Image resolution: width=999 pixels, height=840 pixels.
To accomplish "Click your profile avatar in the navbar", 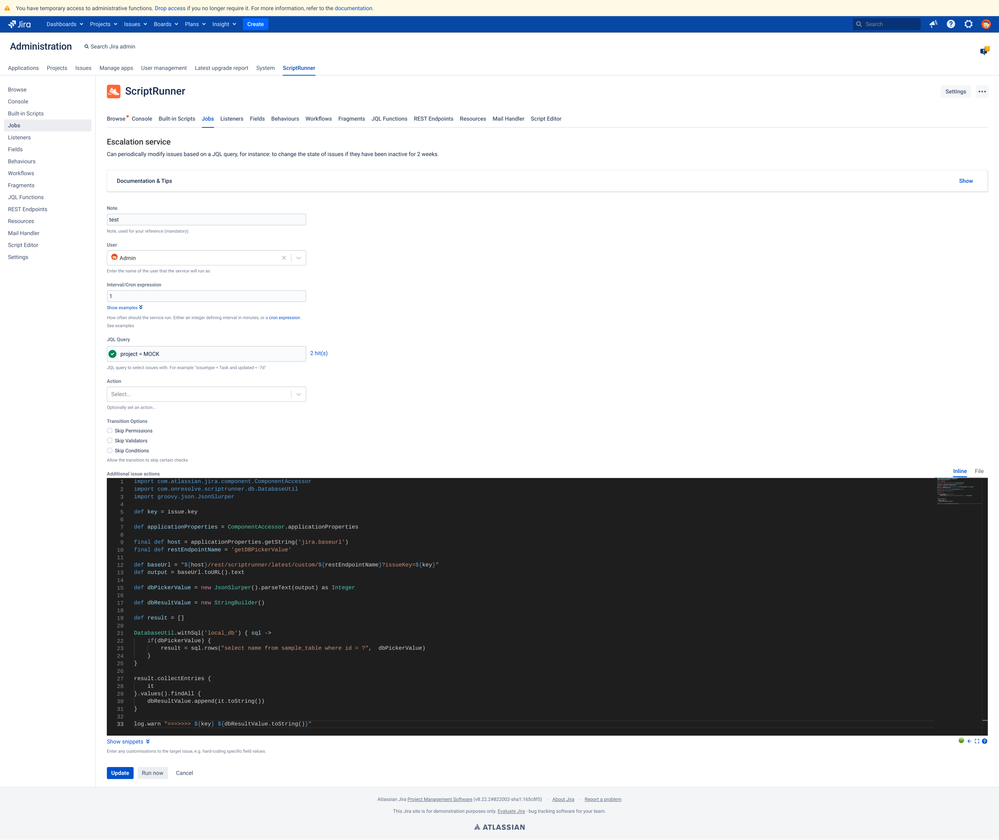I will pyautogui.click(x=985, y=24).
